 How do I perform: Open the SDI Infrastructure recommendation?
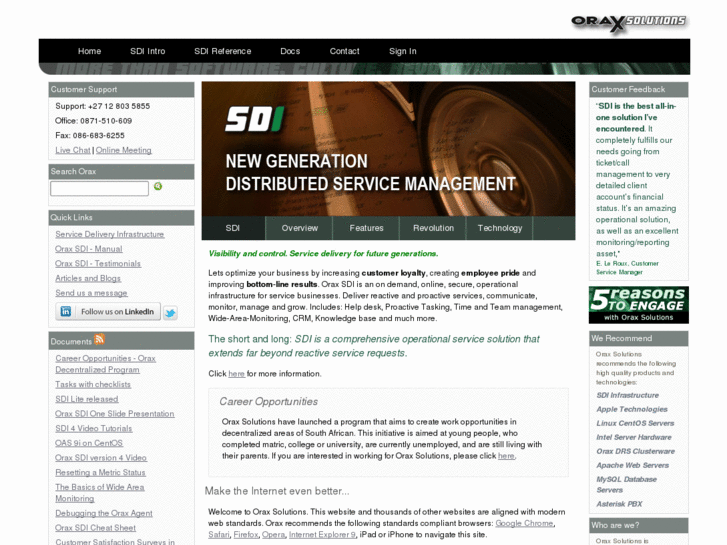point(627,395)
